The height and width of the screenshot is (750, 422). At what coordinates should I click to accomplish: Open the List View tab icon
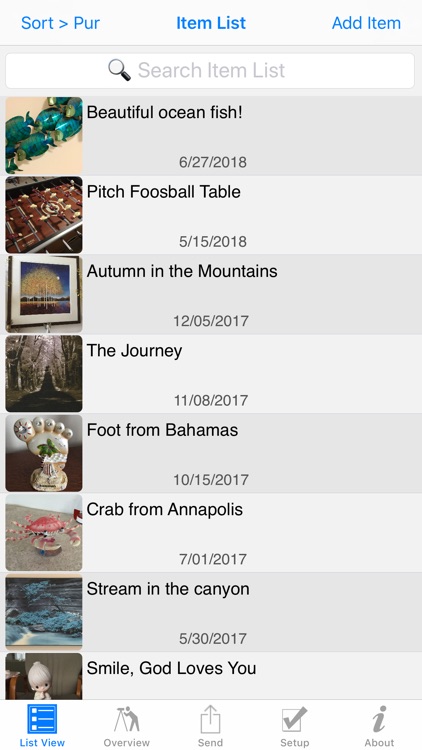point(42,719)
